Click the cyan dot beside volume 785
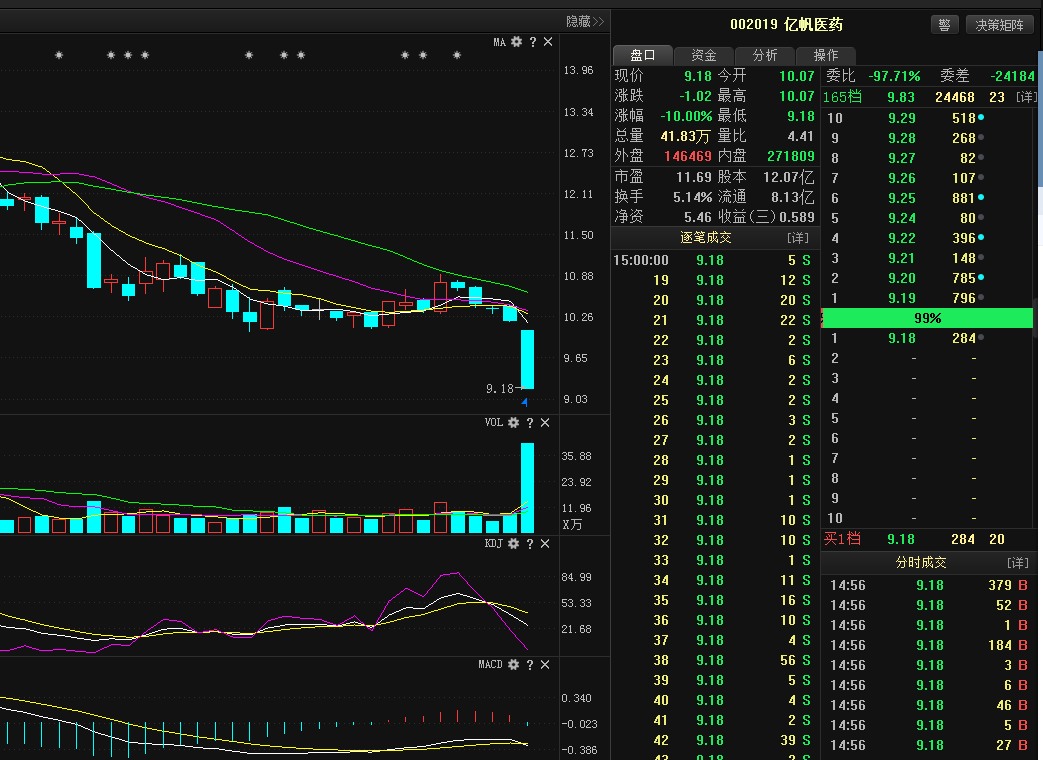1043x760 pixels. pos(981,277)
